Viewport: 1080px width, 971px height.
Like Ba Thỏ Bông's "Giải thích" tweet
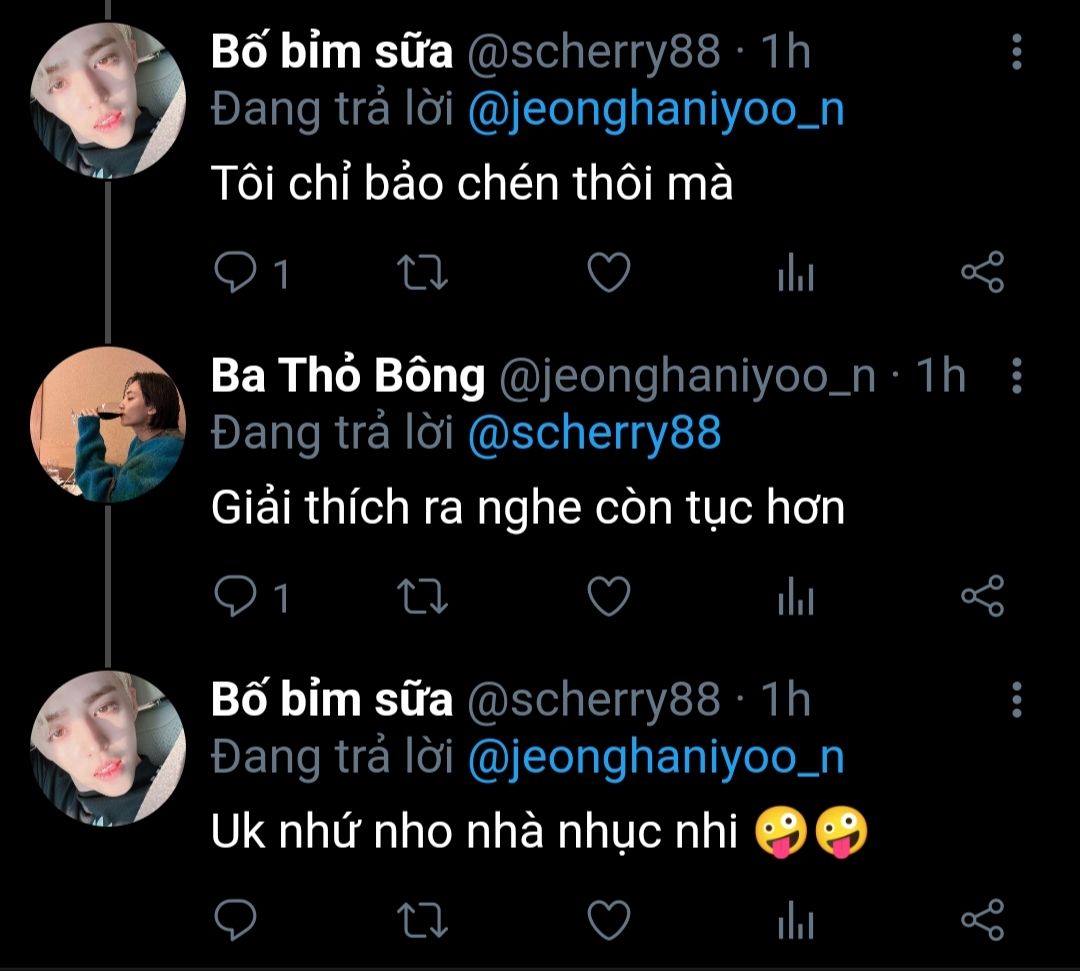tap(608, 597)
